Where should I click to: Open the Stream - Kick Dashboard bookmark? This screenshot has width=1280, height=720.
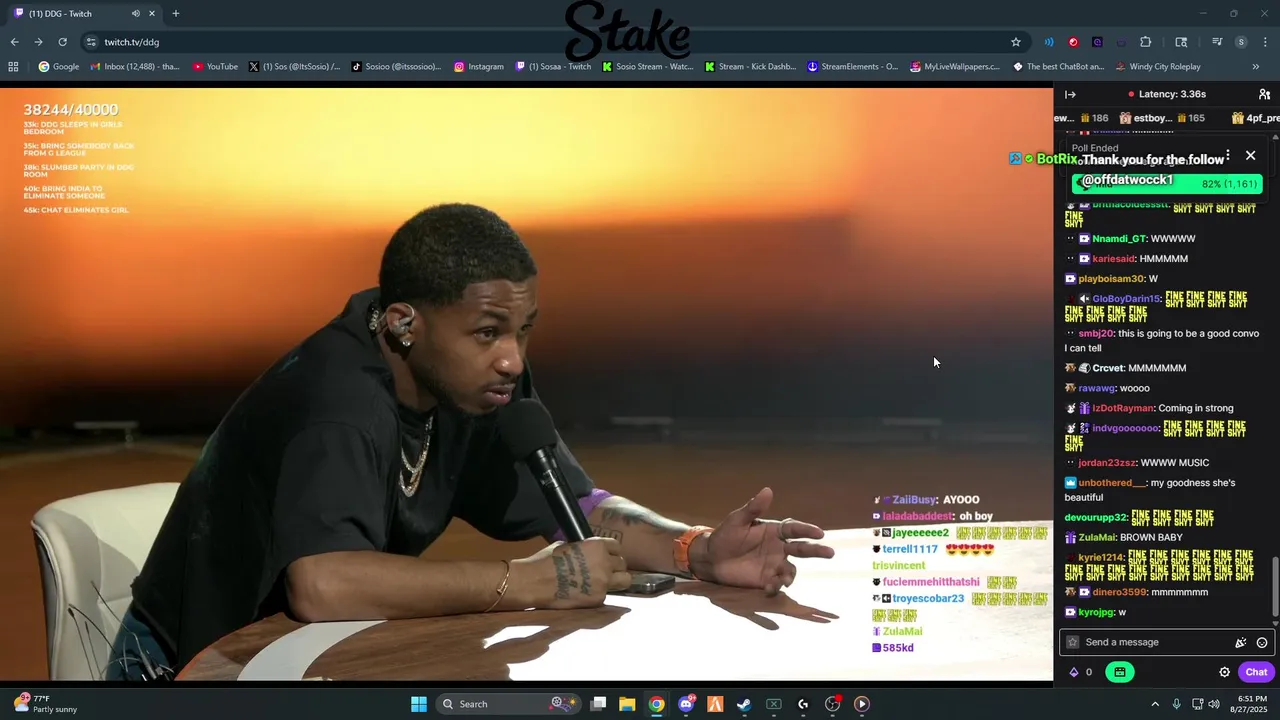(x=750, y=67)
